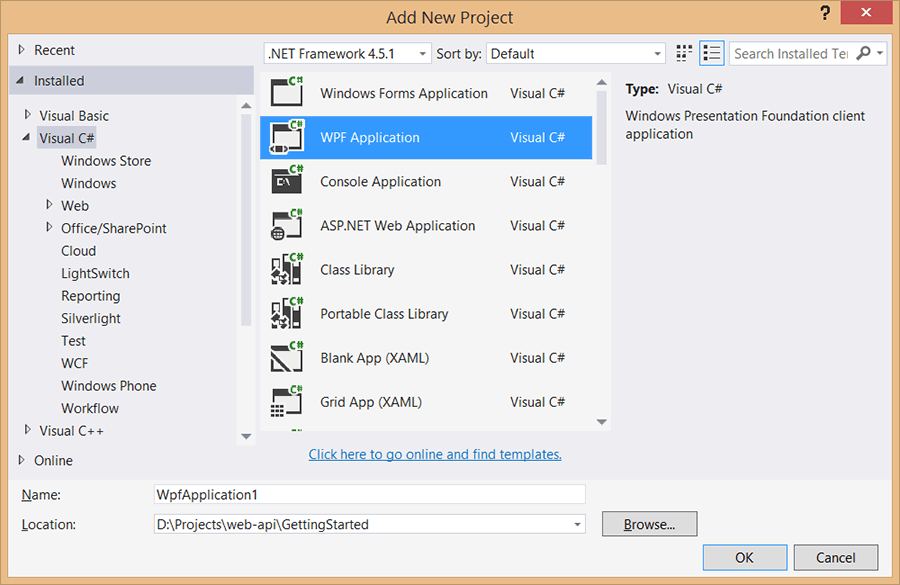Select the Console Application template icon
900x585 pixels.
(x=286, y=181)
